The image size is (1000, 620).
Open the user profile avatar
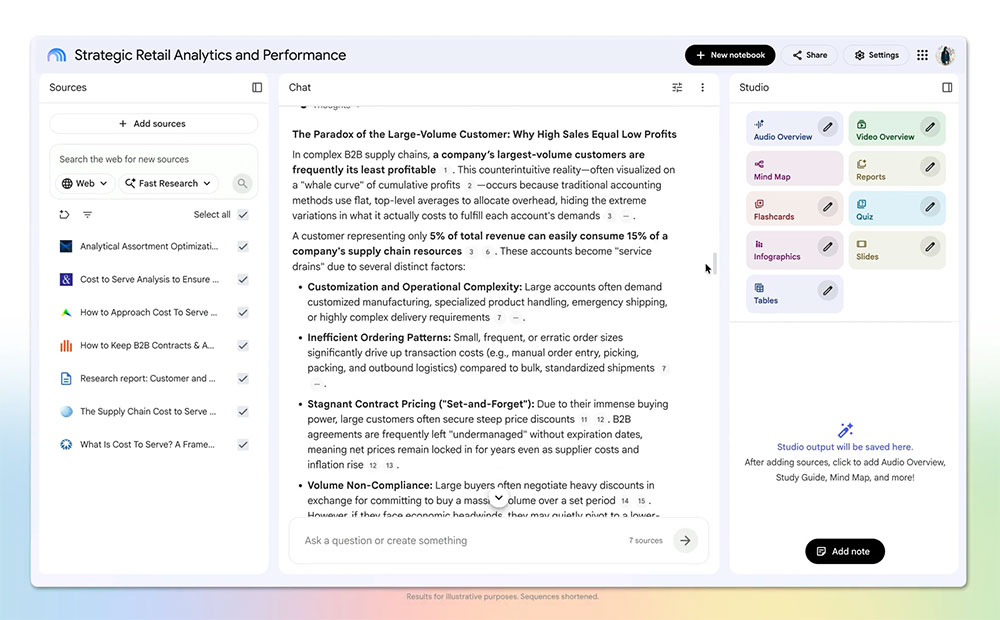(x=945, y=55)
